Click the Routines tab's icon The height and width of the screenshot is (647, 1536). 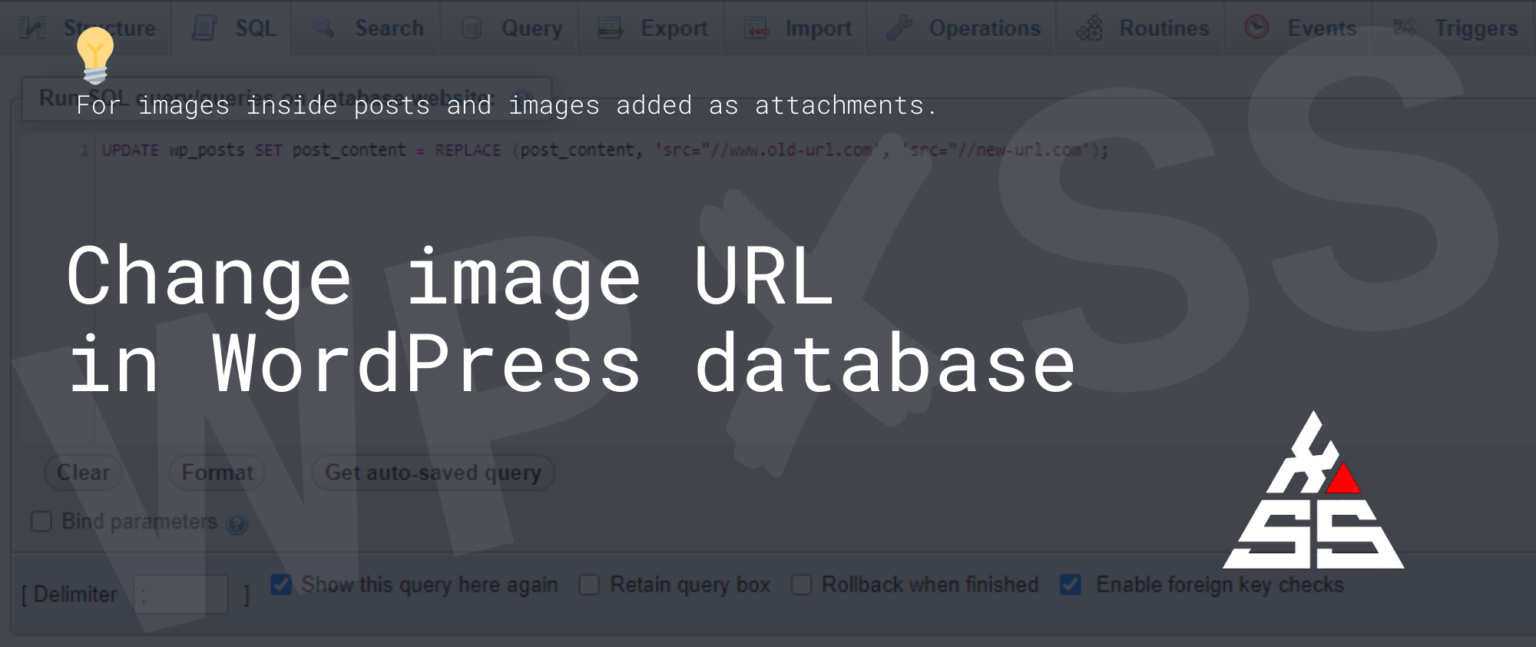click(1089, 28)
